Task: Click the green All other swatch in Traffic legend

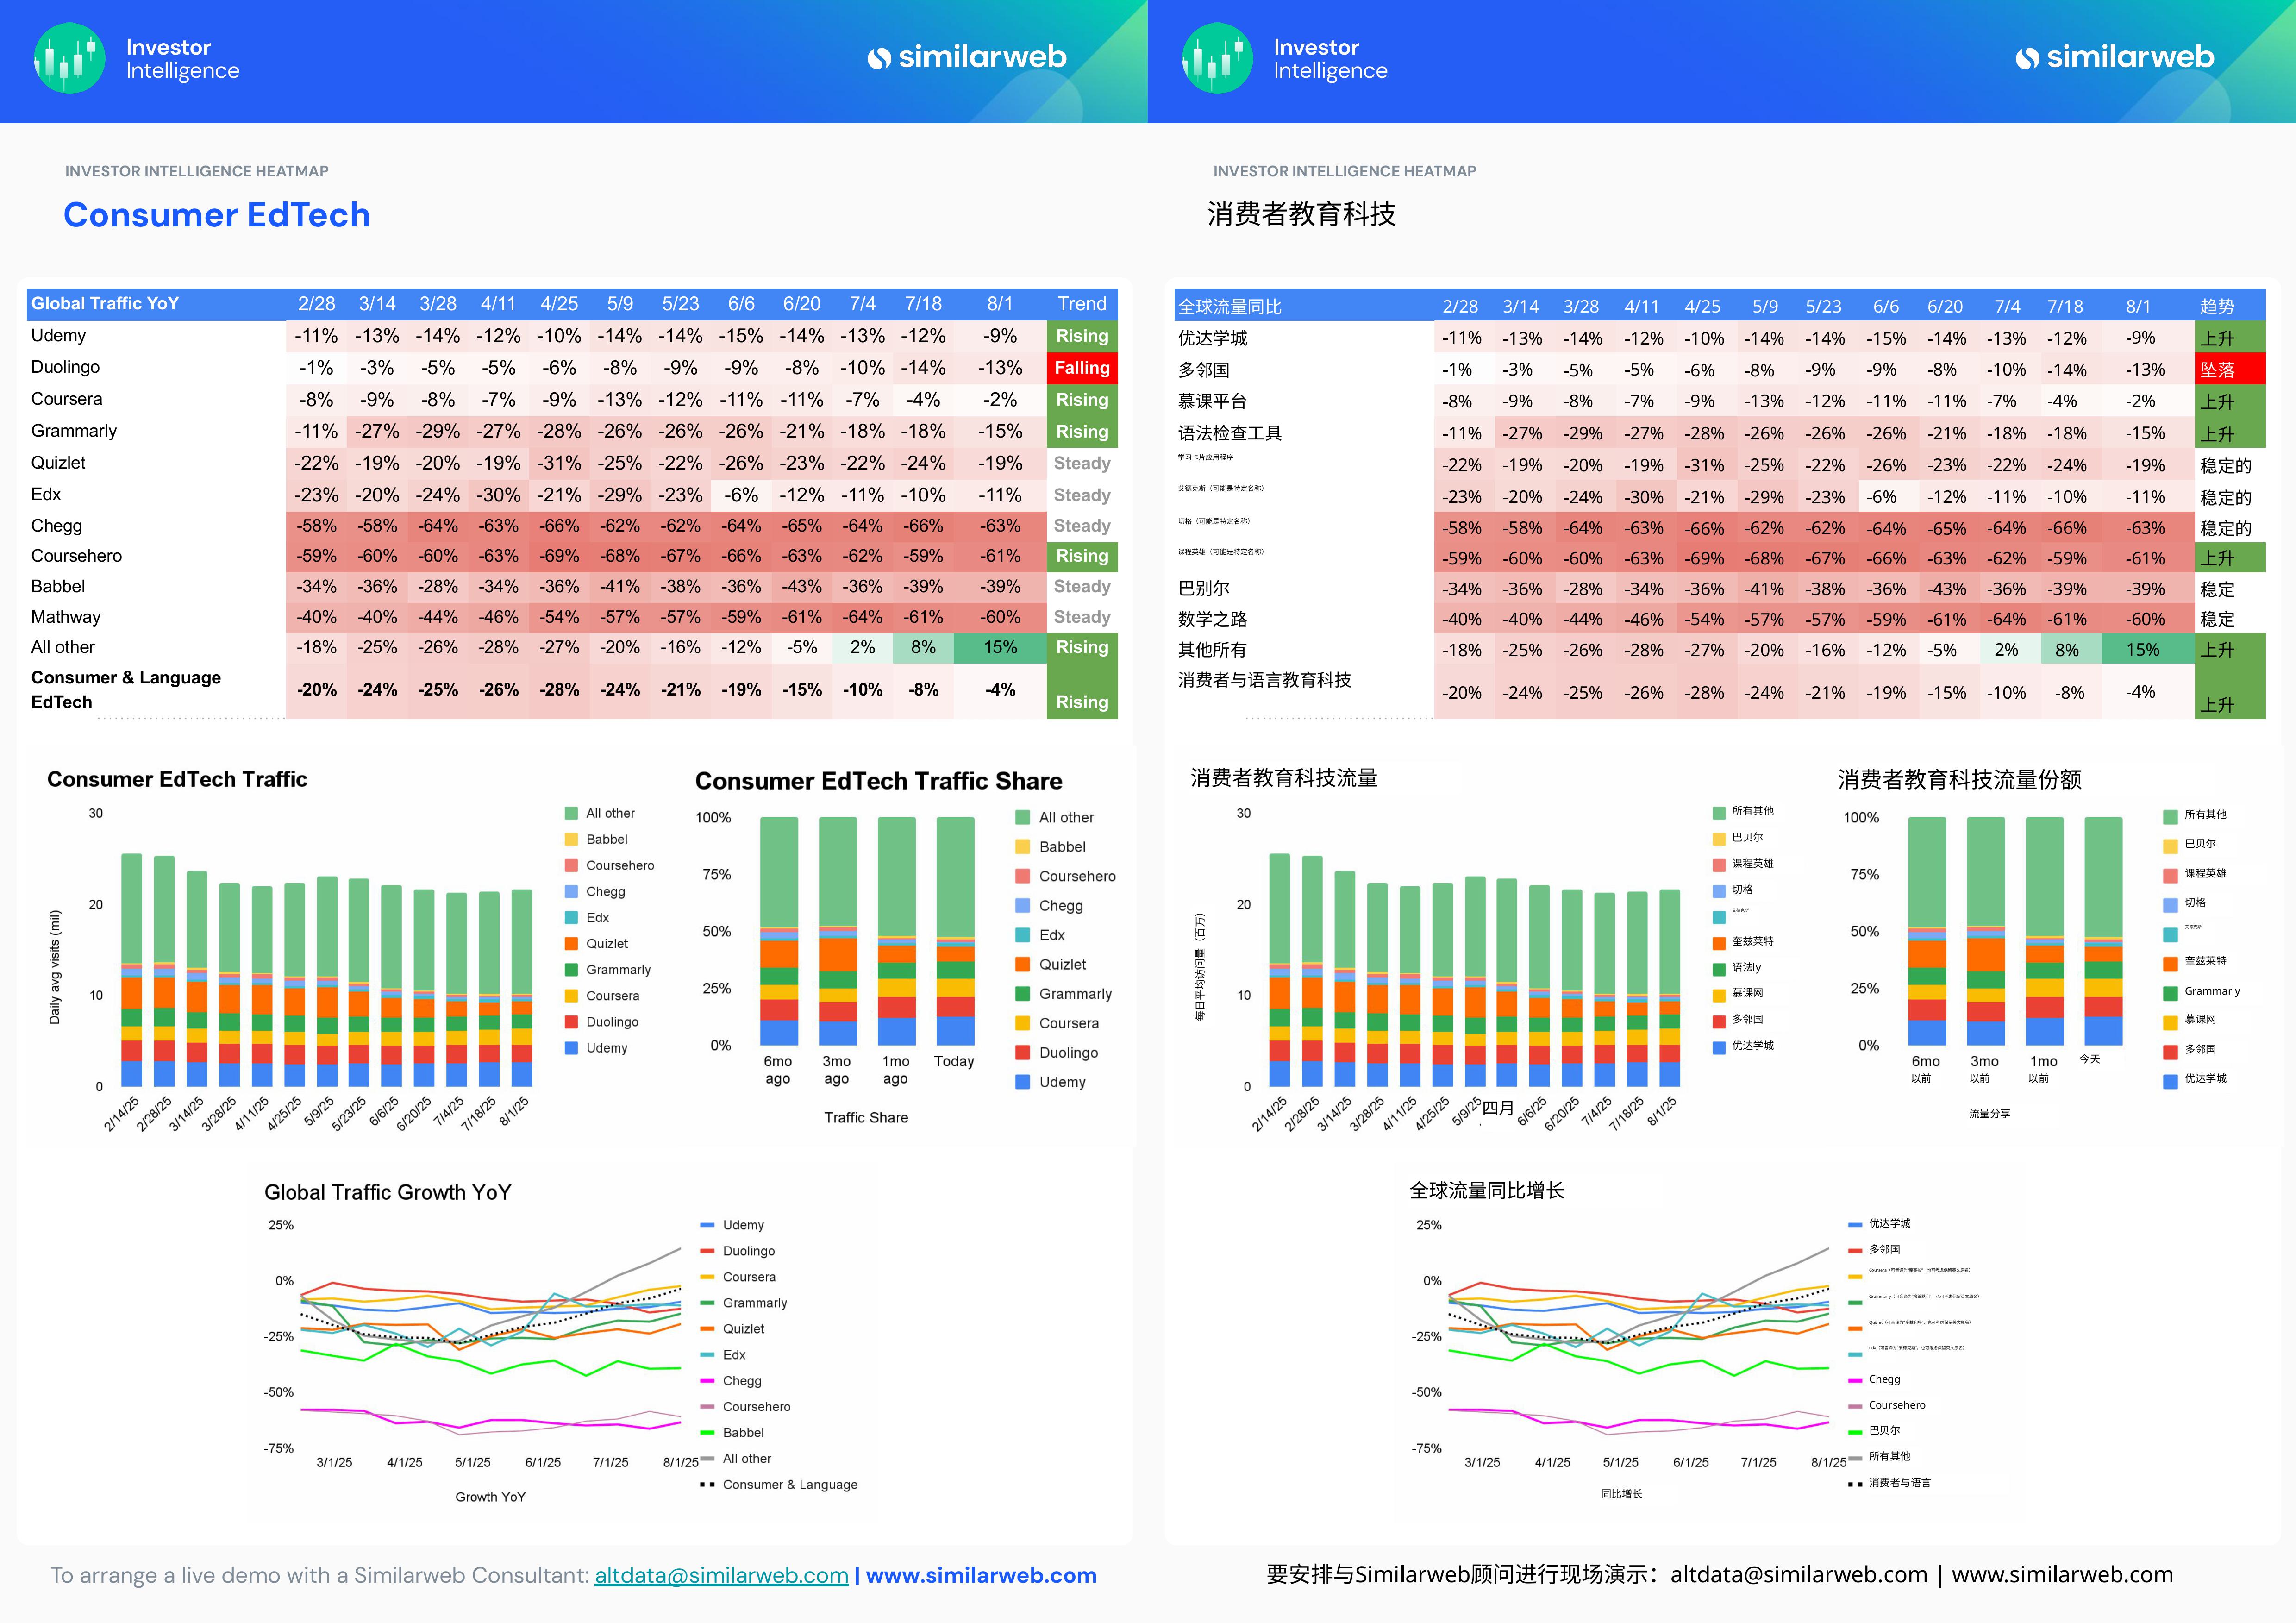Action: (571, 813)
